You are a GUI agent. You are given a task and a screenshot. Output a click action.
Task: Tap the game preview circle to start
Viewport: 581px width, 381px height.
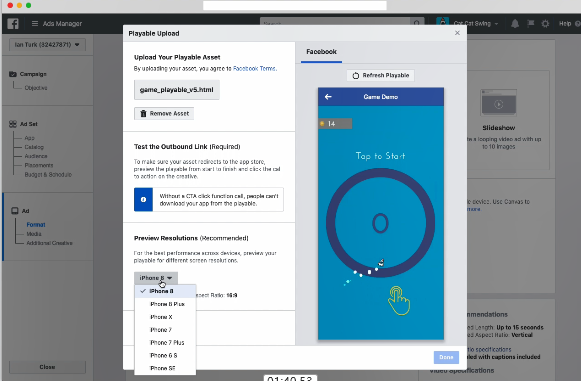point(381,223)
